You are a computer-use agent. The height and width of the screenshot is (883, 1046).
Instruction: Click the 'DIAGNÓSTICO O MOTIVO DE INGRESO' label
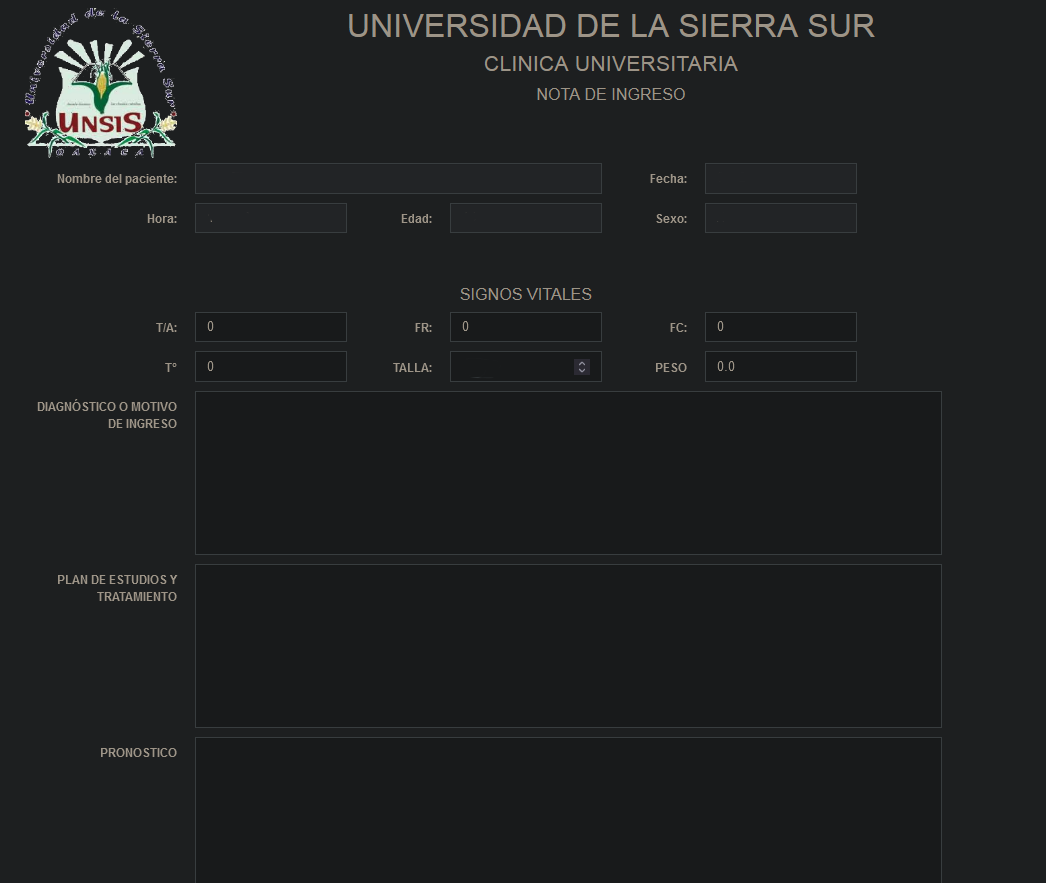pos(107,415)
